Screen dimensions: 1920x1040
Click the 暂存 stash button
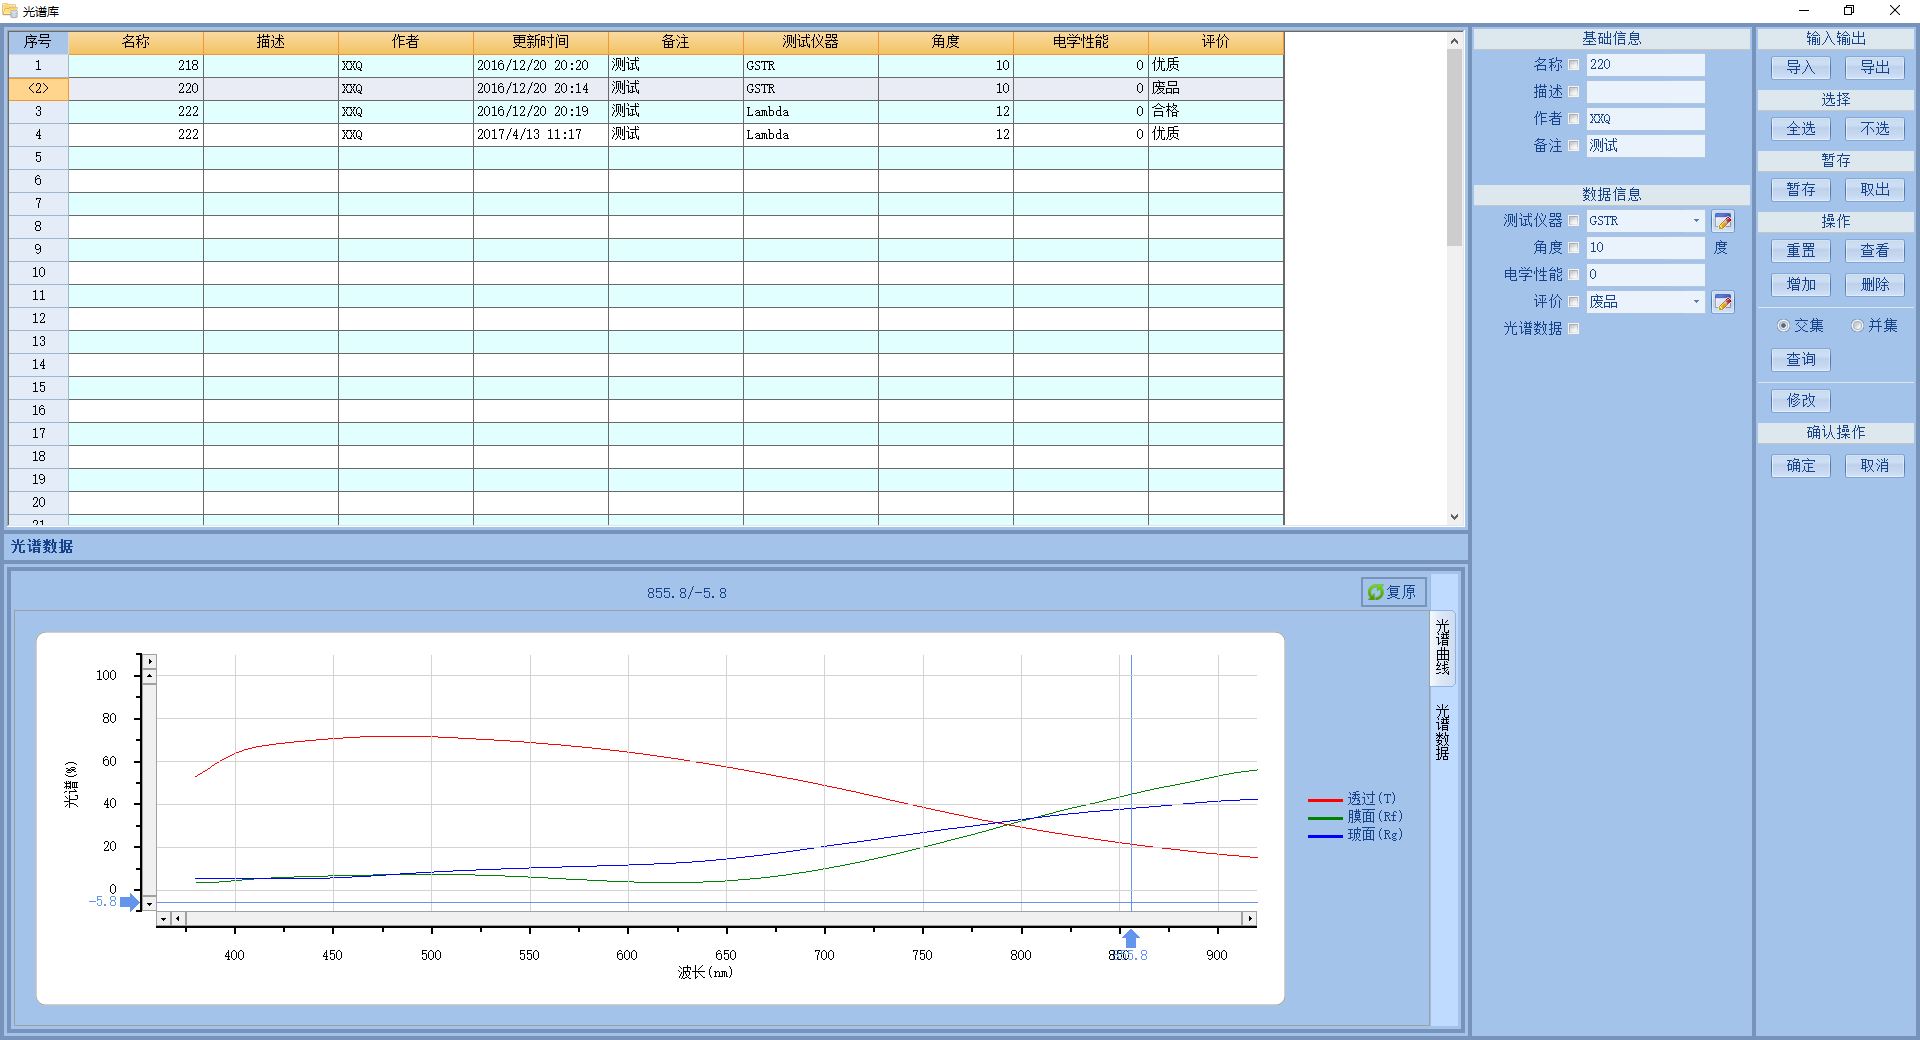(x=1801, y=190)
